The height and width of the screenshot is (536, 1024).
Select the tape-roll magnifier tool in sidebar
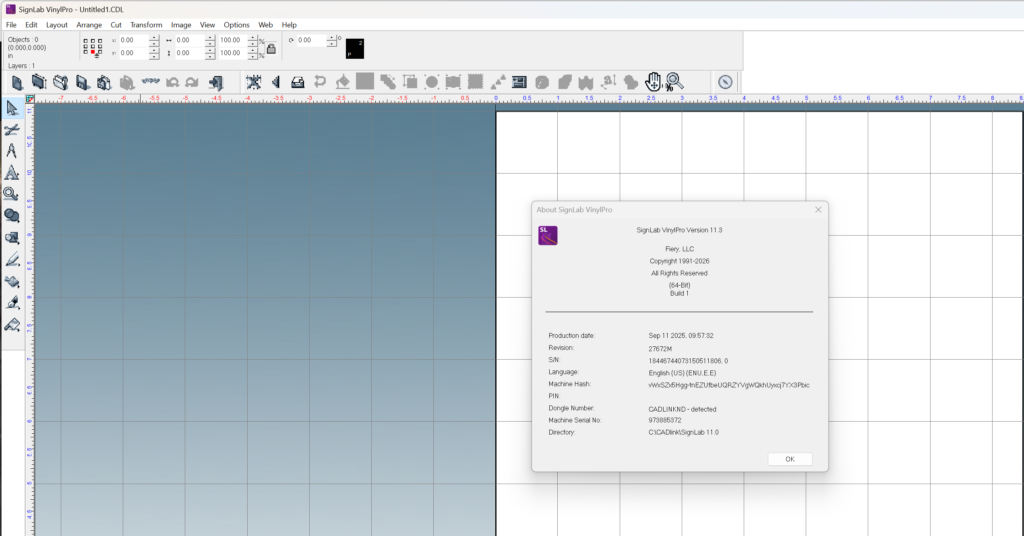pyautogui.click(x=12, y=195)
